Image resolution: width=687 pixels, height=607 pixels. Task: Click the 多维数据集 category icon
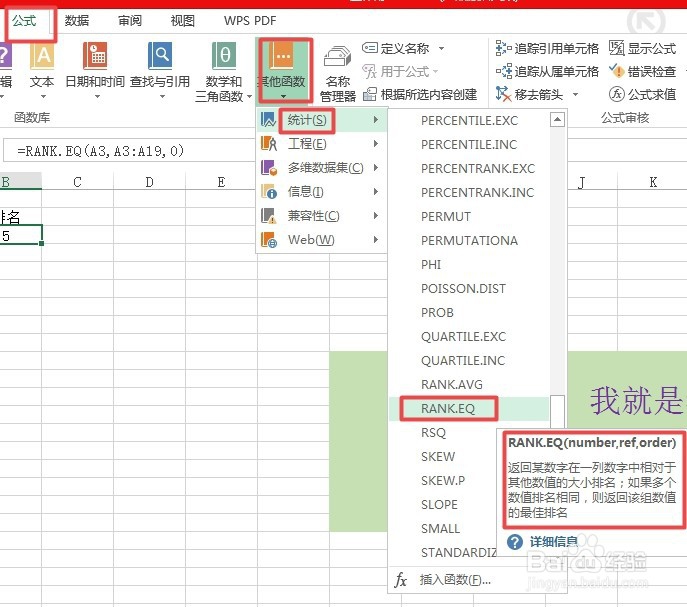(x=268, y=167)
